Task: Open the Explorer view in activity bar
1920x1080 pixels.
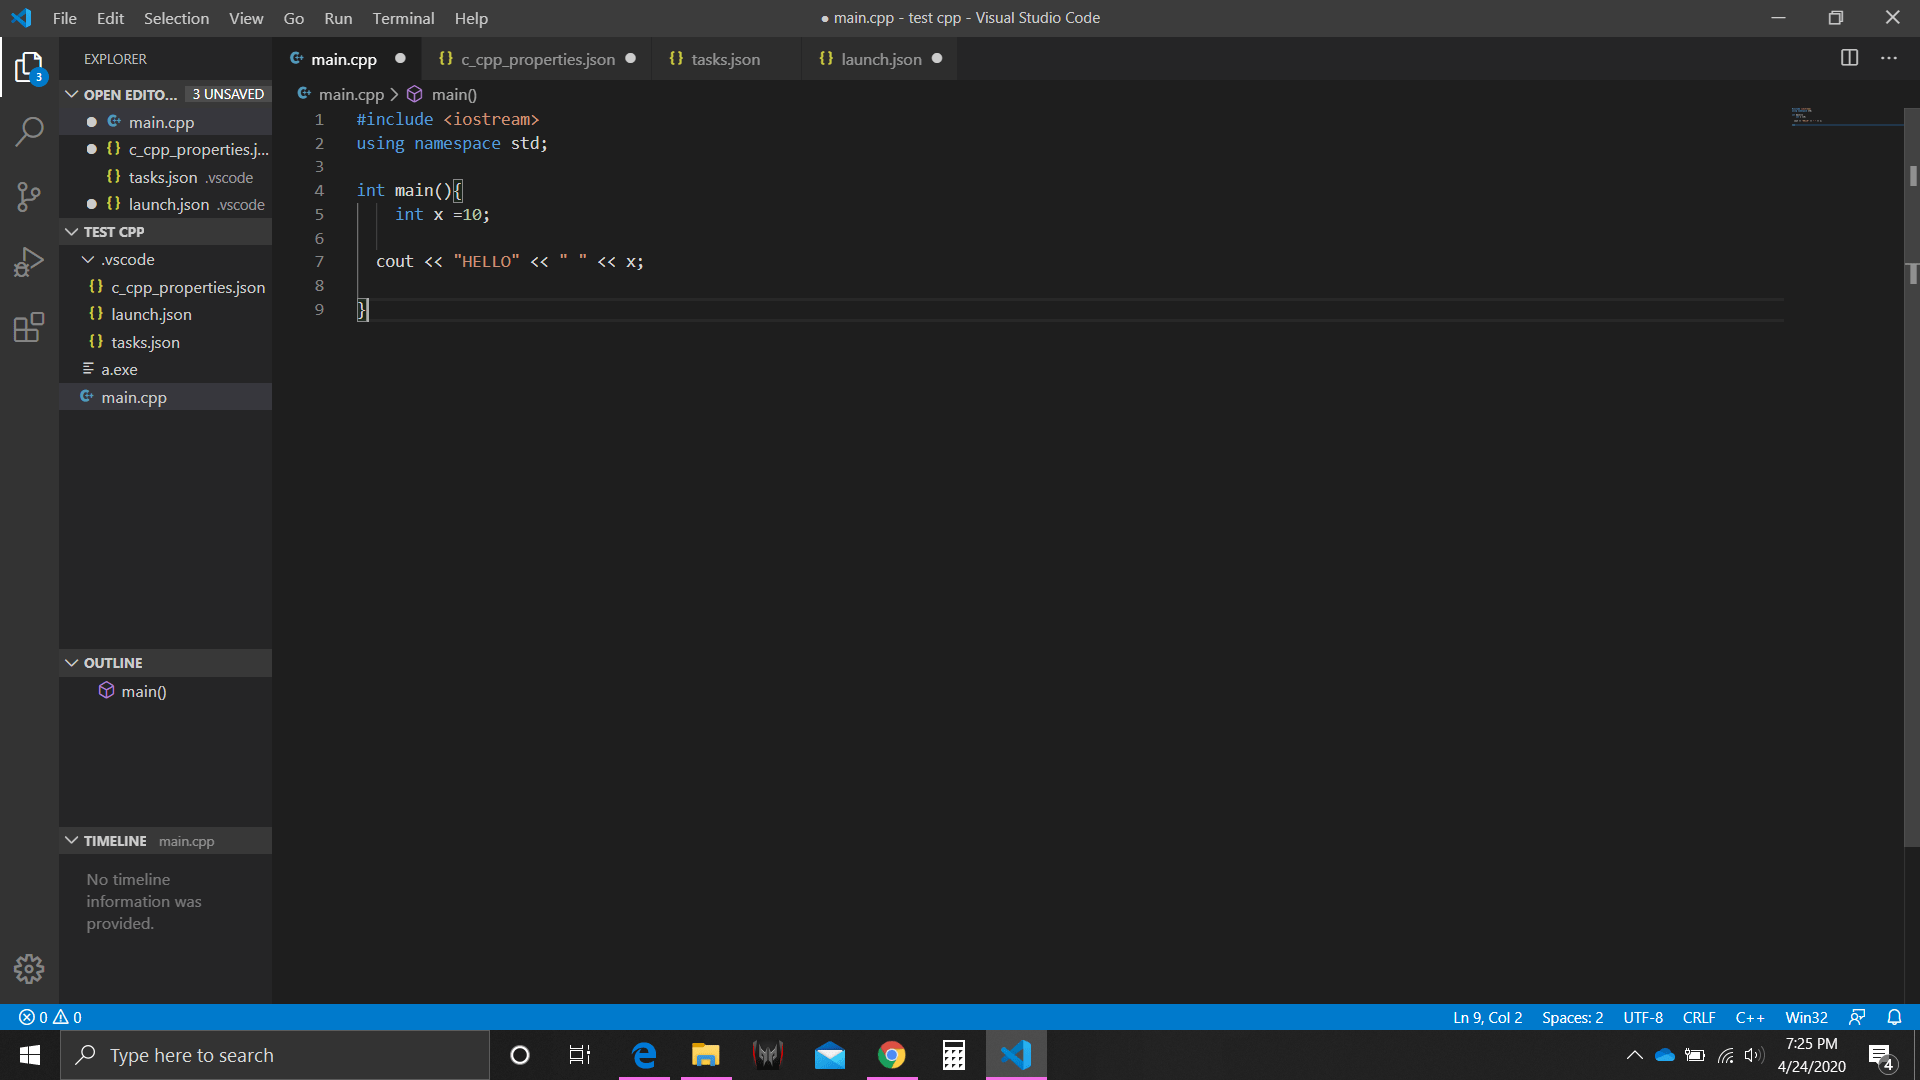Action: pyautogui.click(x=29, y=68)
